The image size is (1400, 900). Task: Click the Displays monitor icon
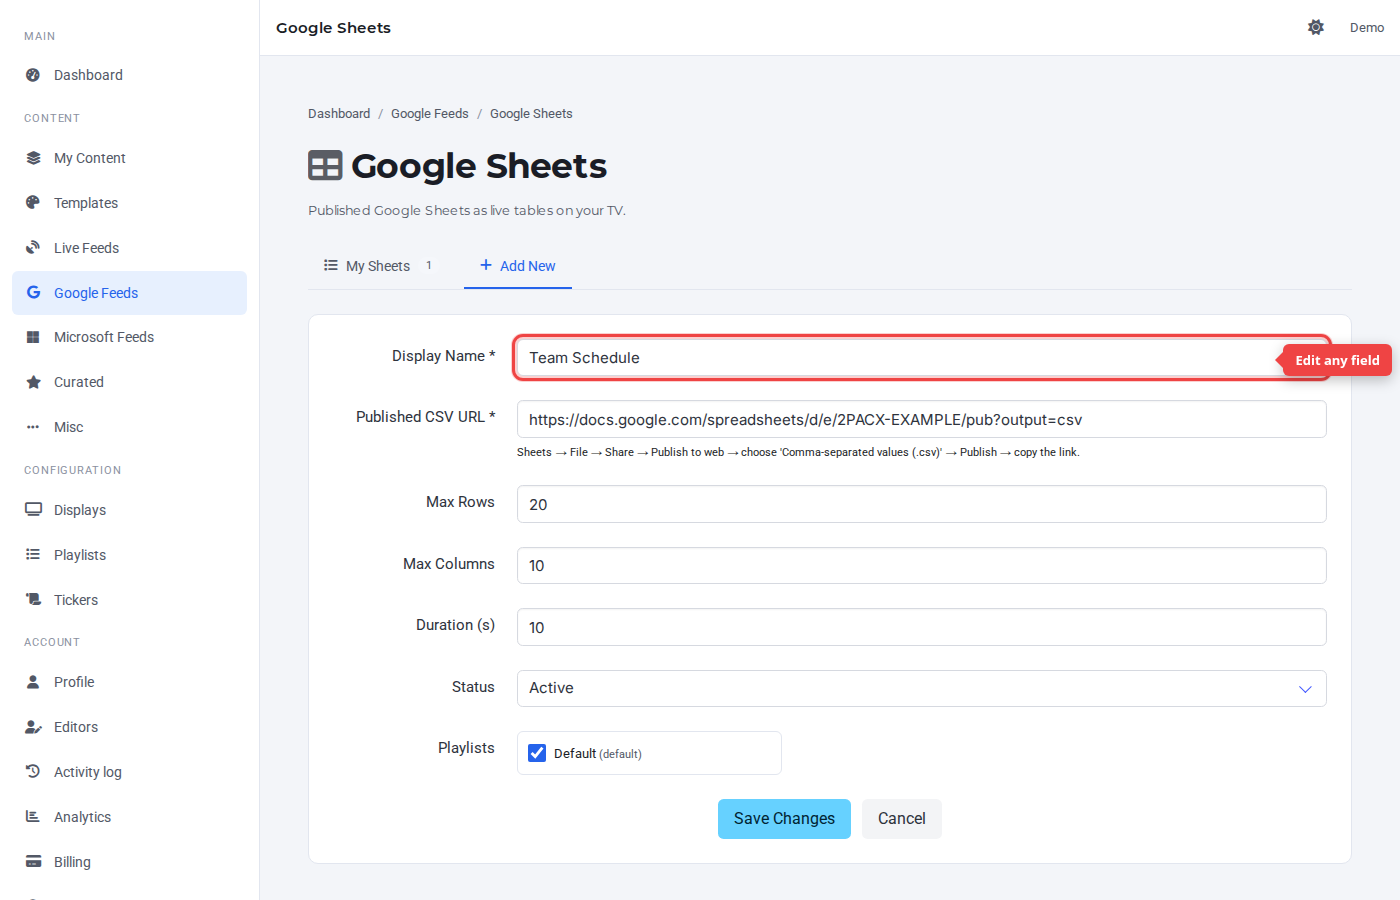tap(33, 510)
